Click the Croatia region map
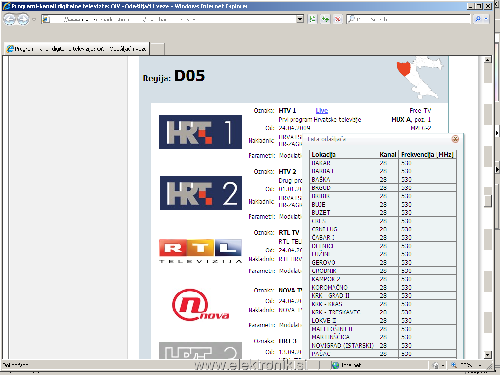Image resolution: width=500 pixels, height=375 pixels. (x=419, y=78)
